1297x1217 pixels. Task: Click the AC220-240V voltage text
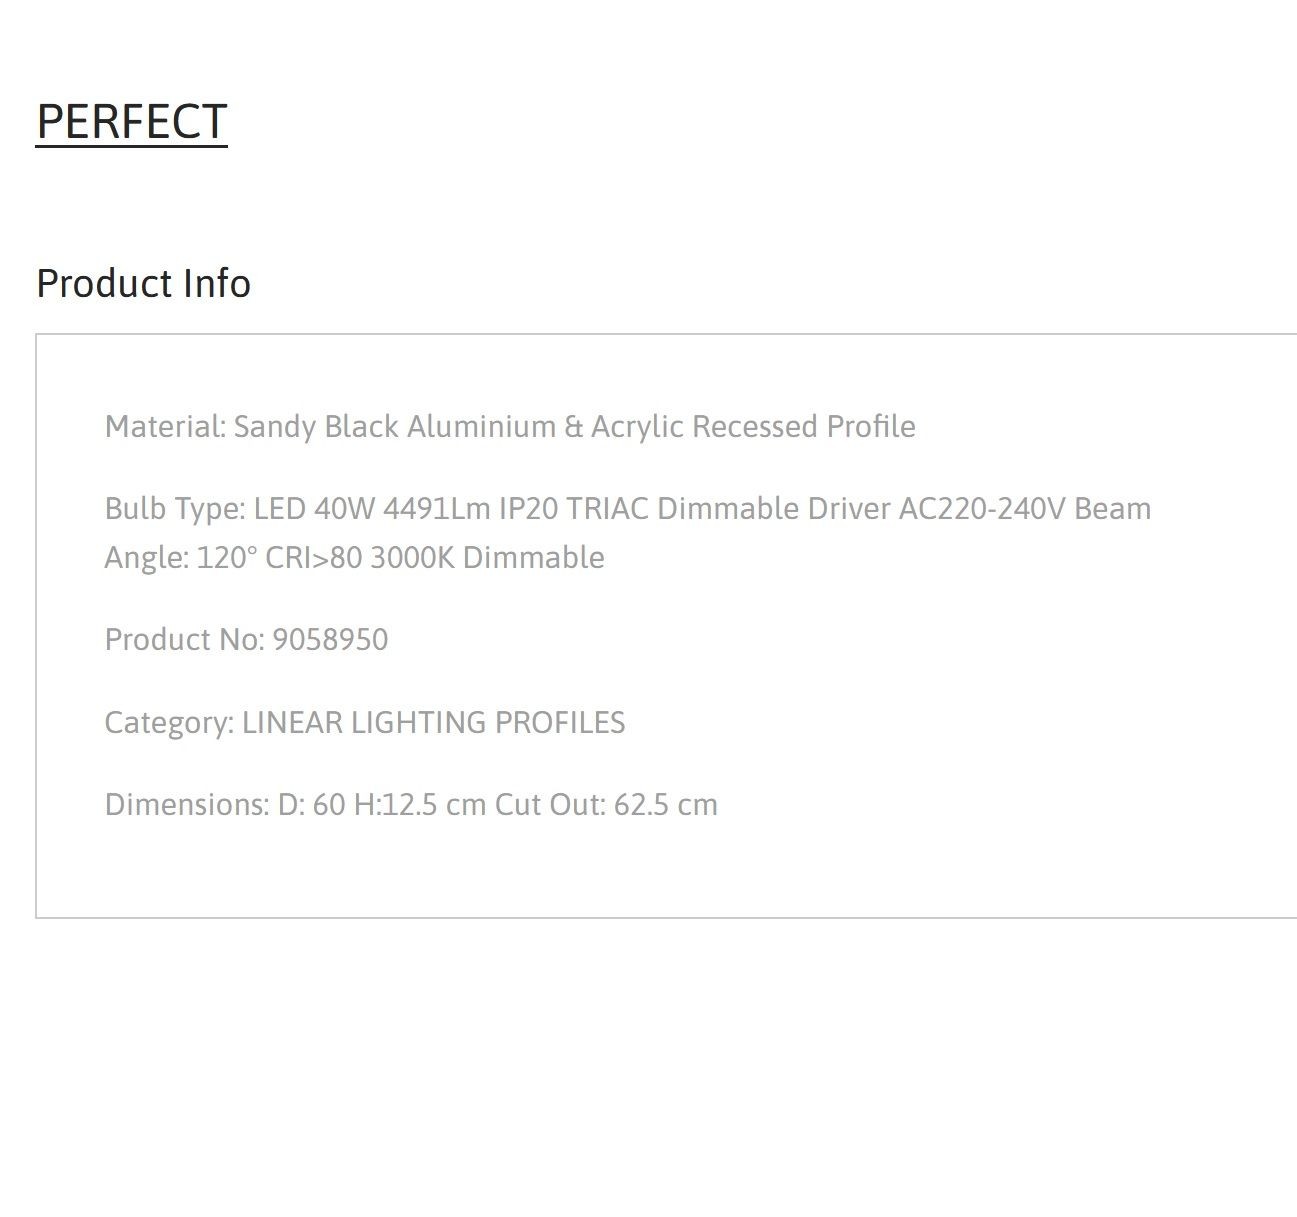tap(982, 509)
